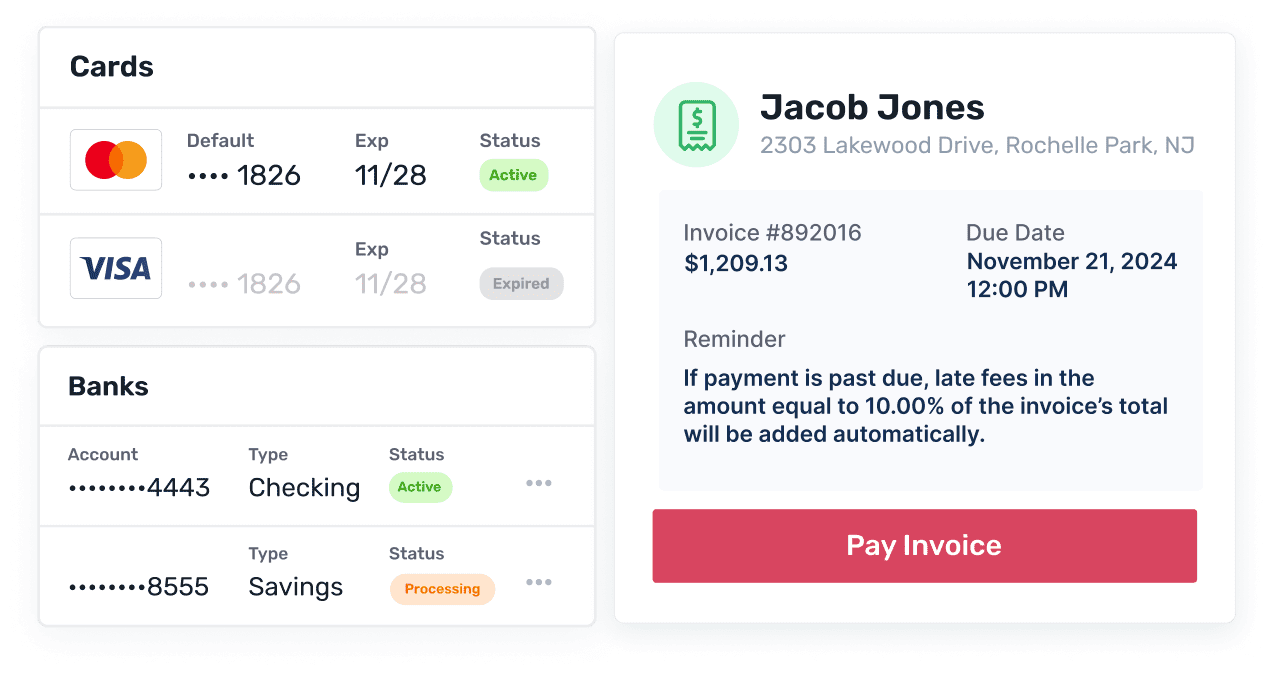Click the Cards section heading
1267x674 pixels.
(112, 67)
